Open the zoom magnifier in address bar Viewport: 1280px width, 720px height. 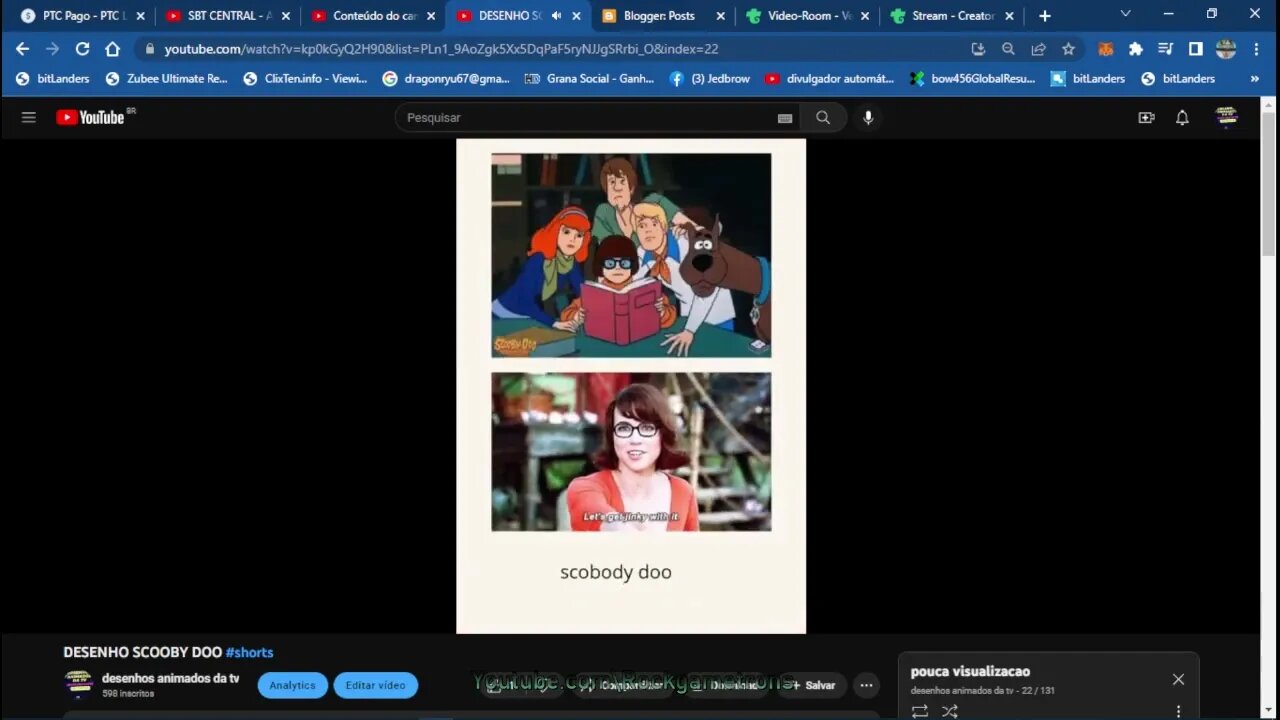point(1008,49)
